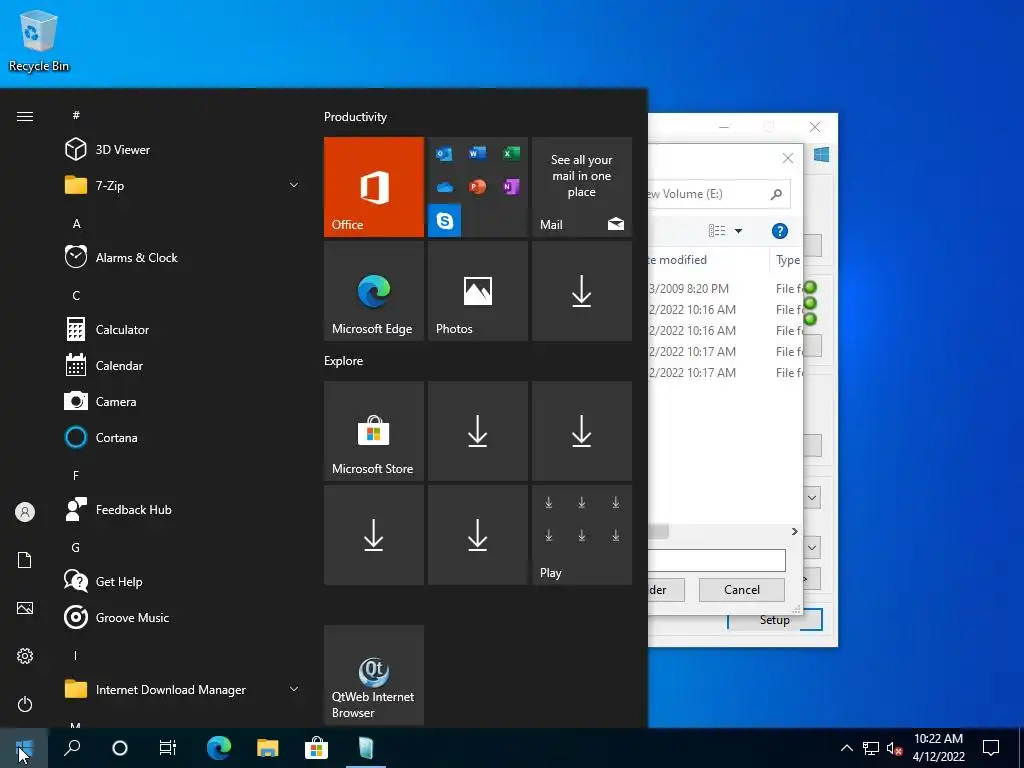Open Microsoft Store from the taskbar

[x=316, y=748]
